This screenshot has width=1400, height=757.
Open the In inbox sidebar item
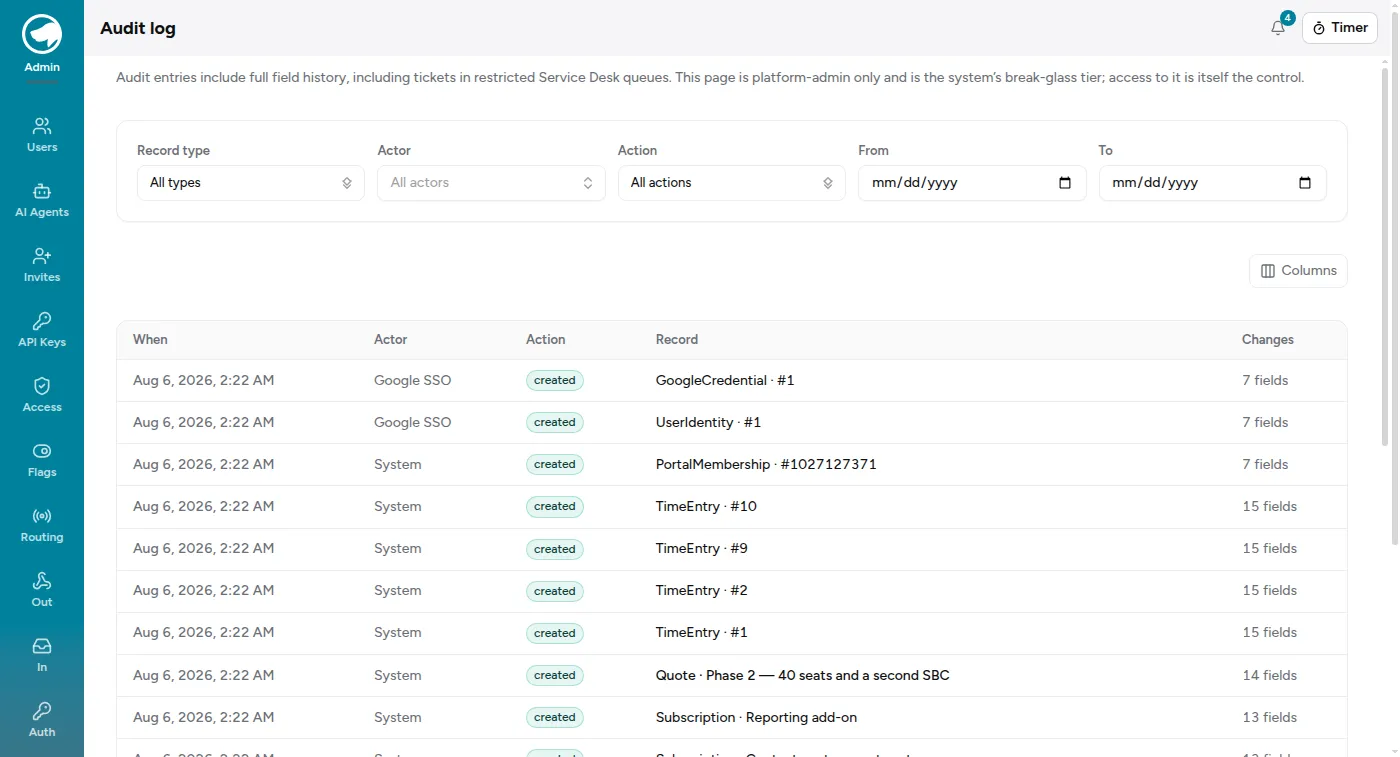pyautogui.click(x=42, y=655)
